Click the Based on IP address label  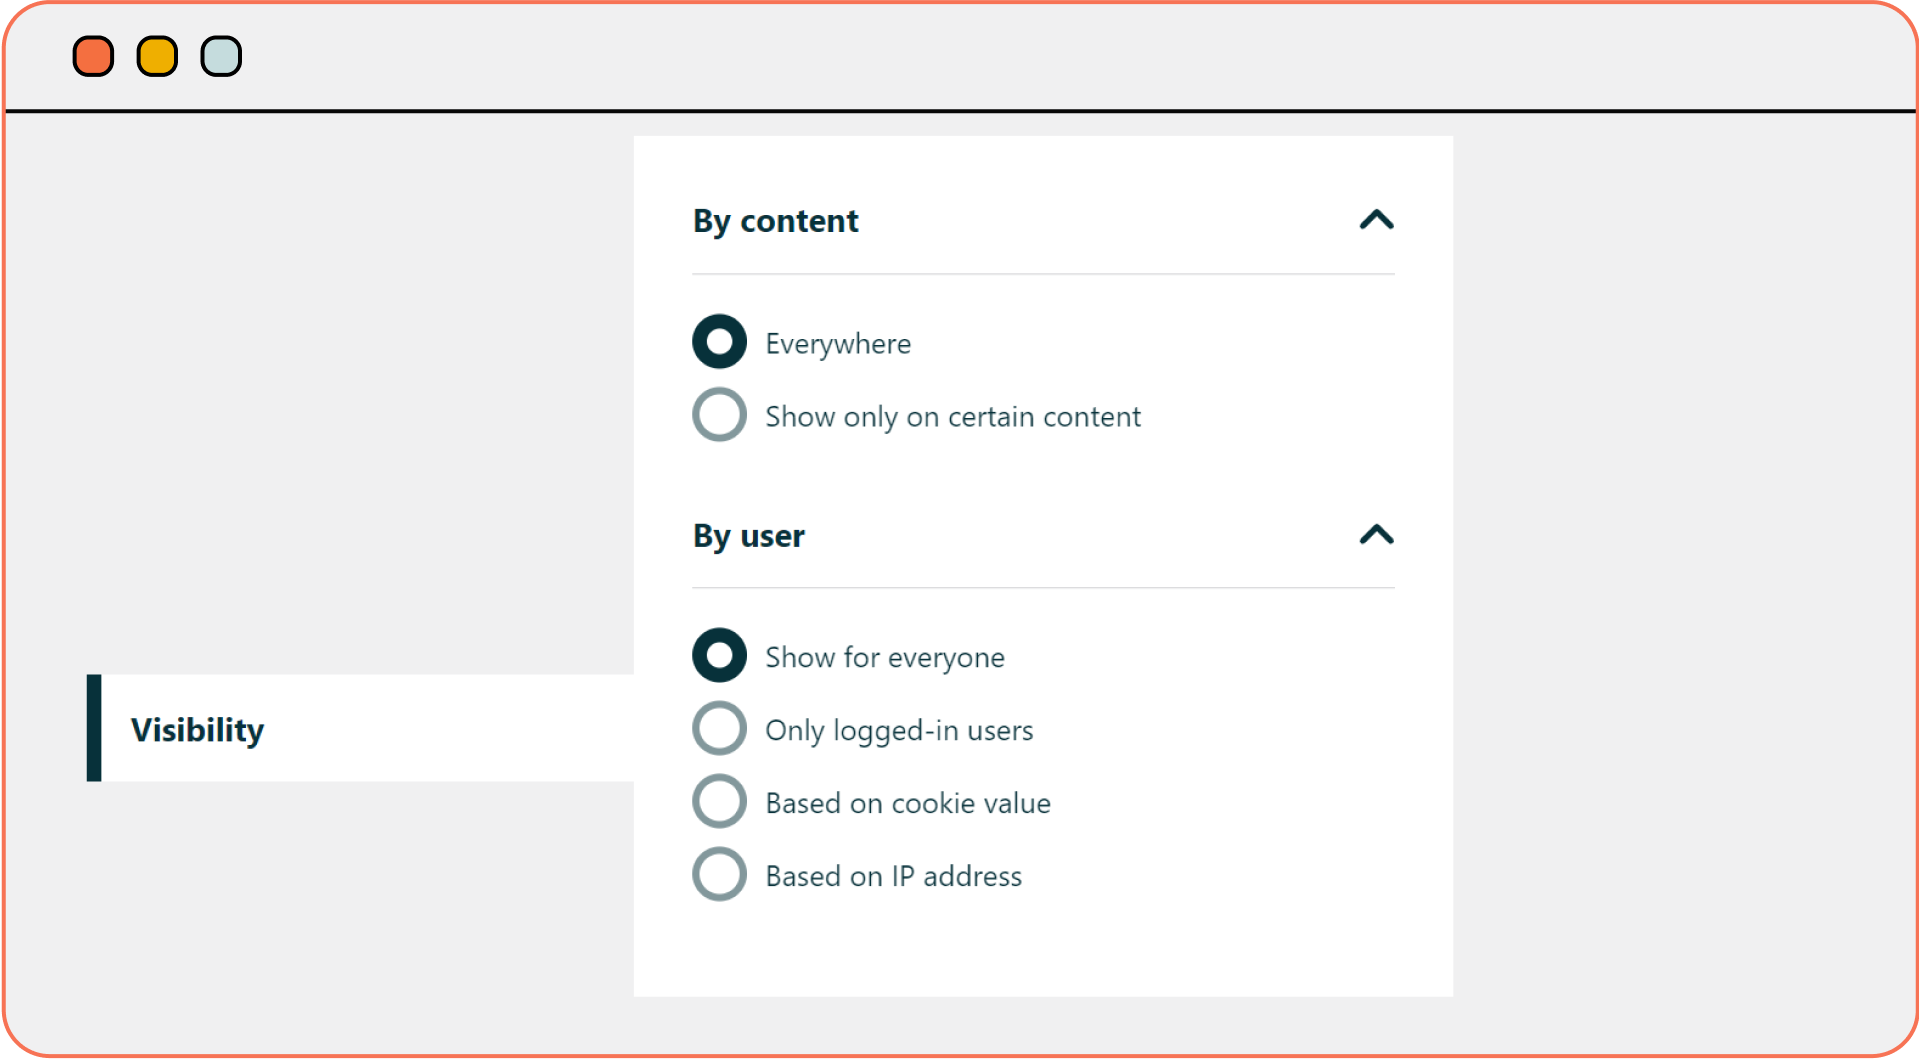893,876
